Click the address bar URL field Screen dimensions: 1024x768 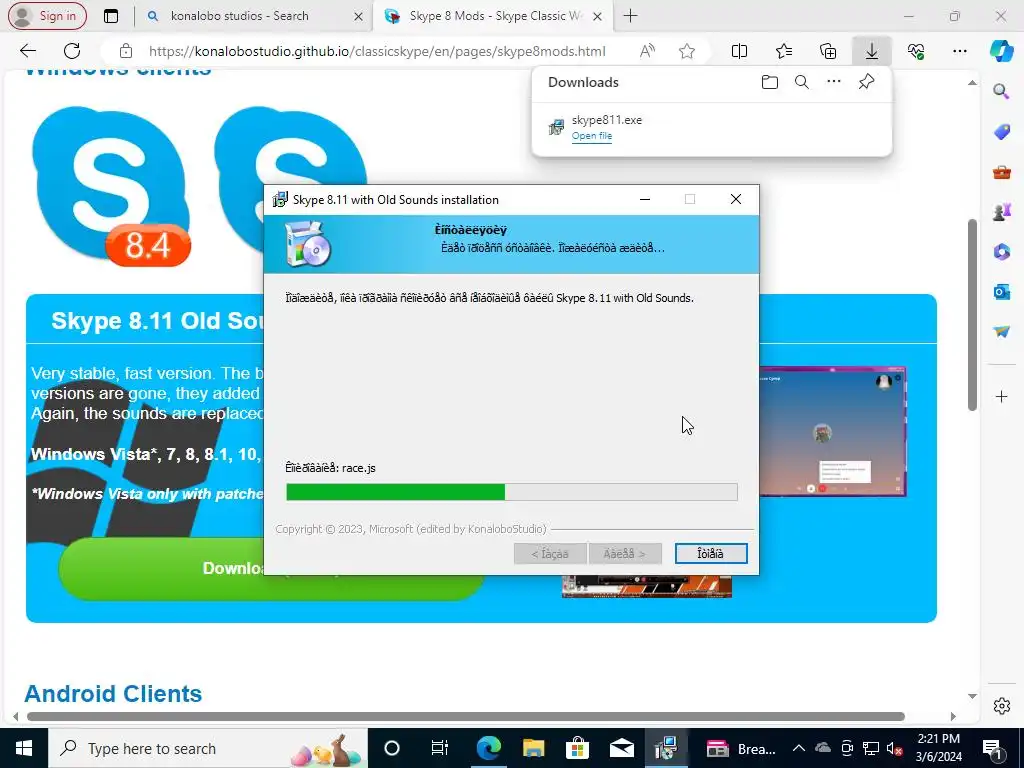377,51
